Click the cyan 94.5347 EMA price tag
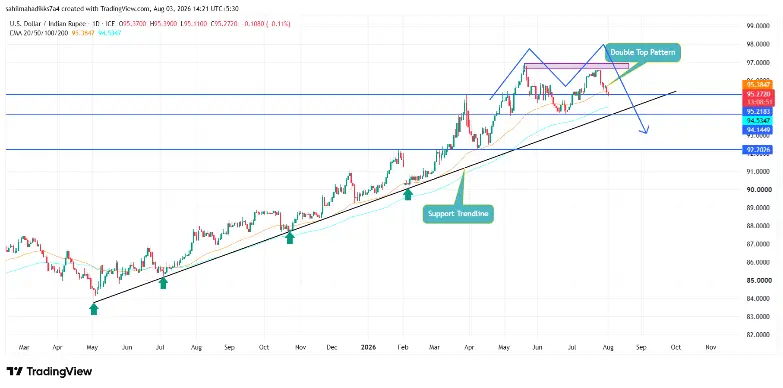This screenshot has height=388, width=783. point(759,120)
